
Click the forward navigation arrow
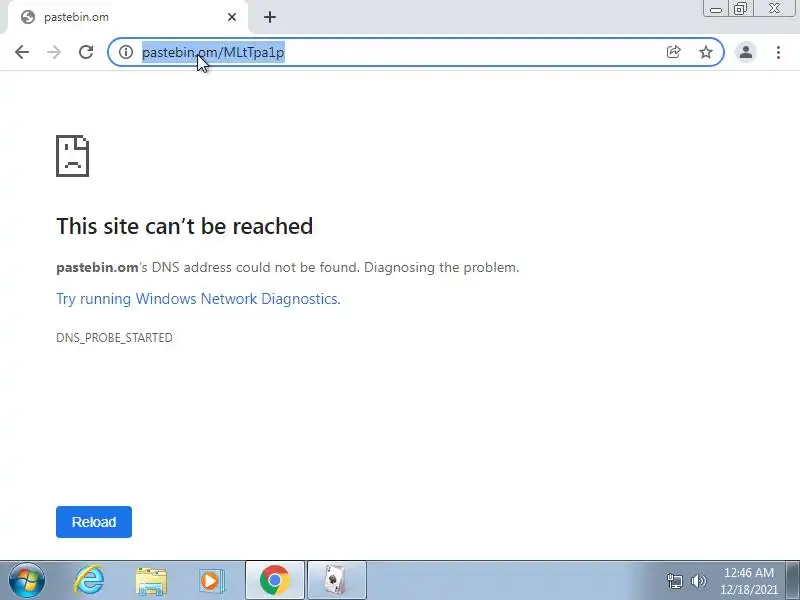pos(54,52)
